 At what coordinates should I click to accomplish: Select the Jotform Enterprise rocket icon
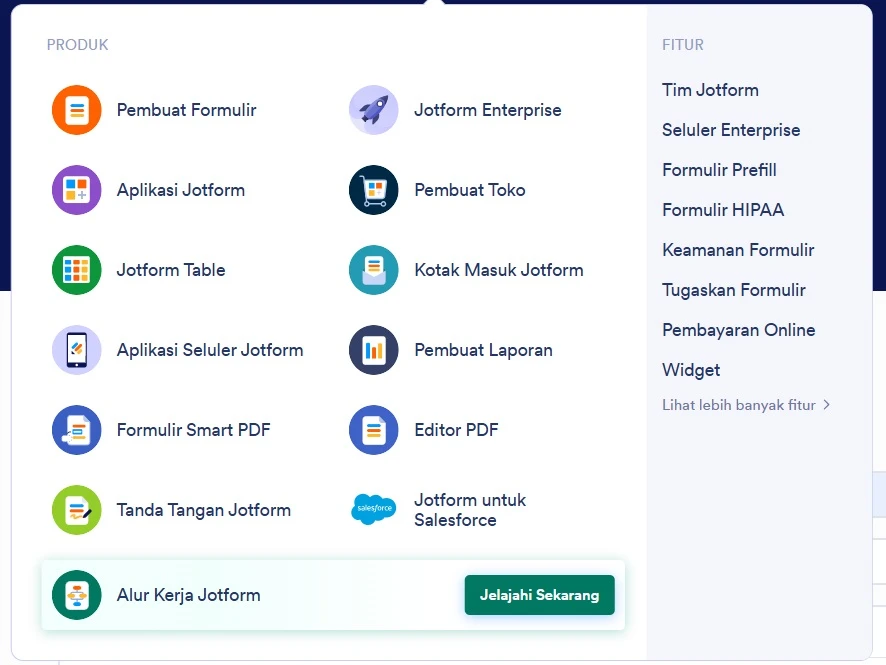point(373,110)
